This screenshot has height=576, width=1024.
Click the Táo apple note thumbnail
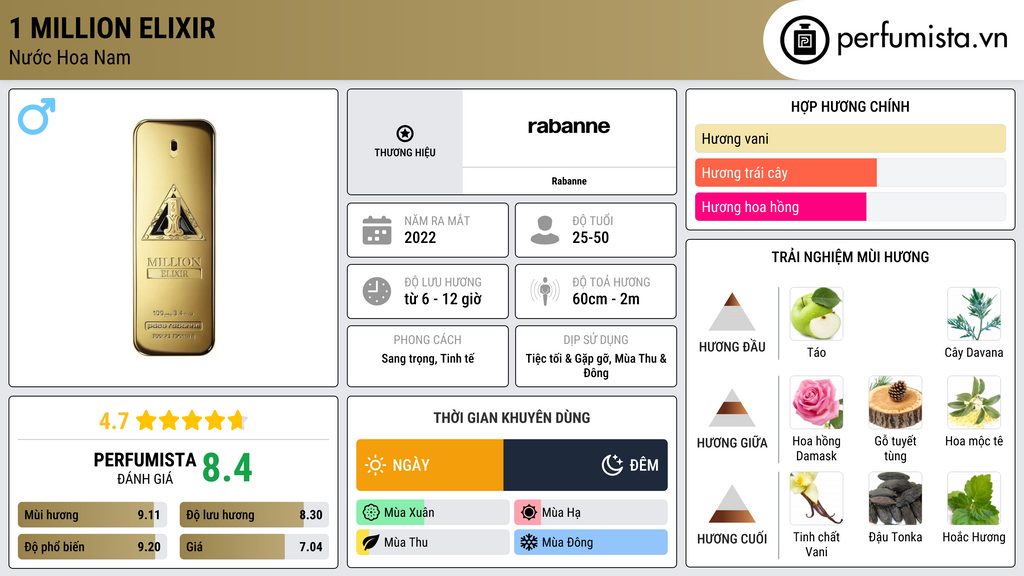[816, 314]
